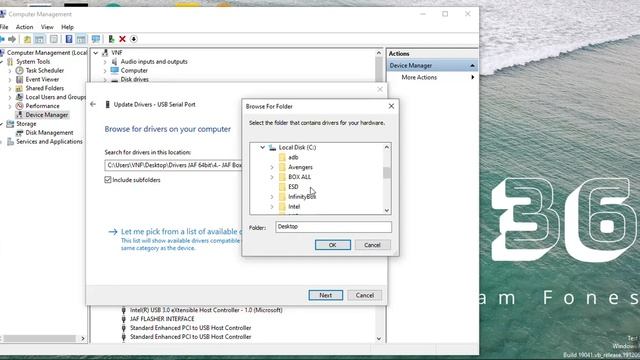Click OK in Browse For Folder dialog
Screen dimensions: 640x360
333,245
